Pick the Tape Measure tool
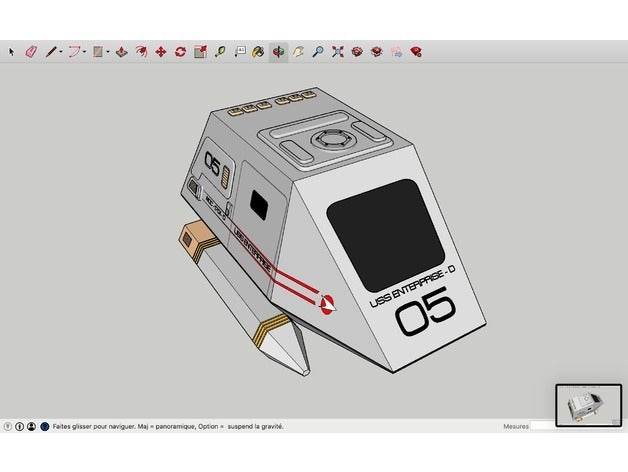The image size is (628, 472). pos(220,52)
